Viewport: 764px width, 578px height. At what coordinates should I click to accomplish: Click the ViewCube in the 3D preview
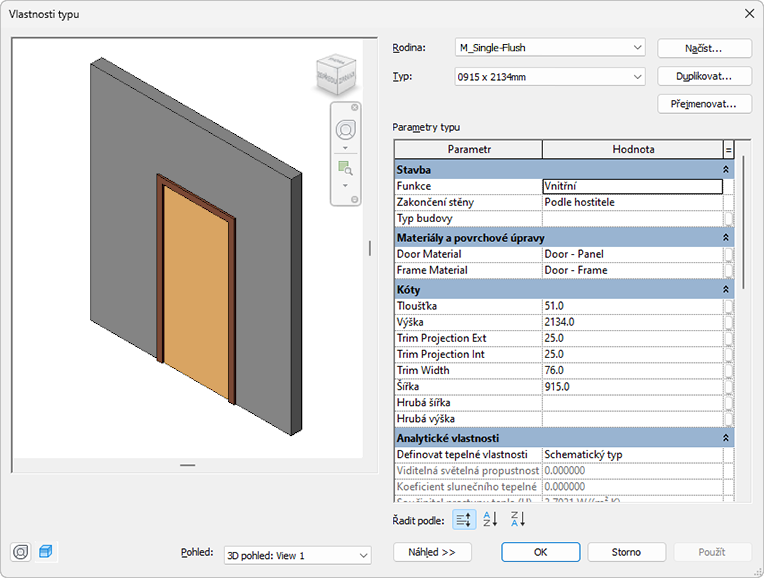point(336,75)
